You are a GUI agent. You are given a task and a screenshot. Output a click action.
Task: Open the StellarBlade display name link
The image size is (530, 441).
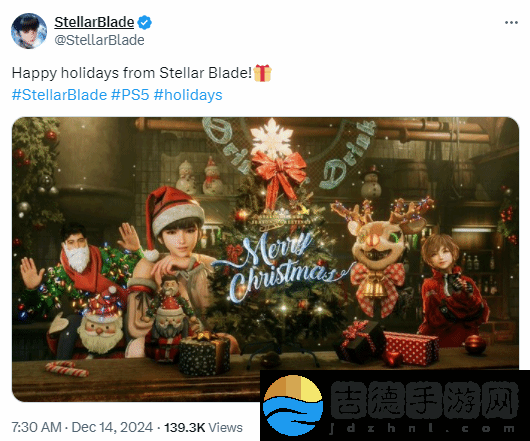(94, 22)
